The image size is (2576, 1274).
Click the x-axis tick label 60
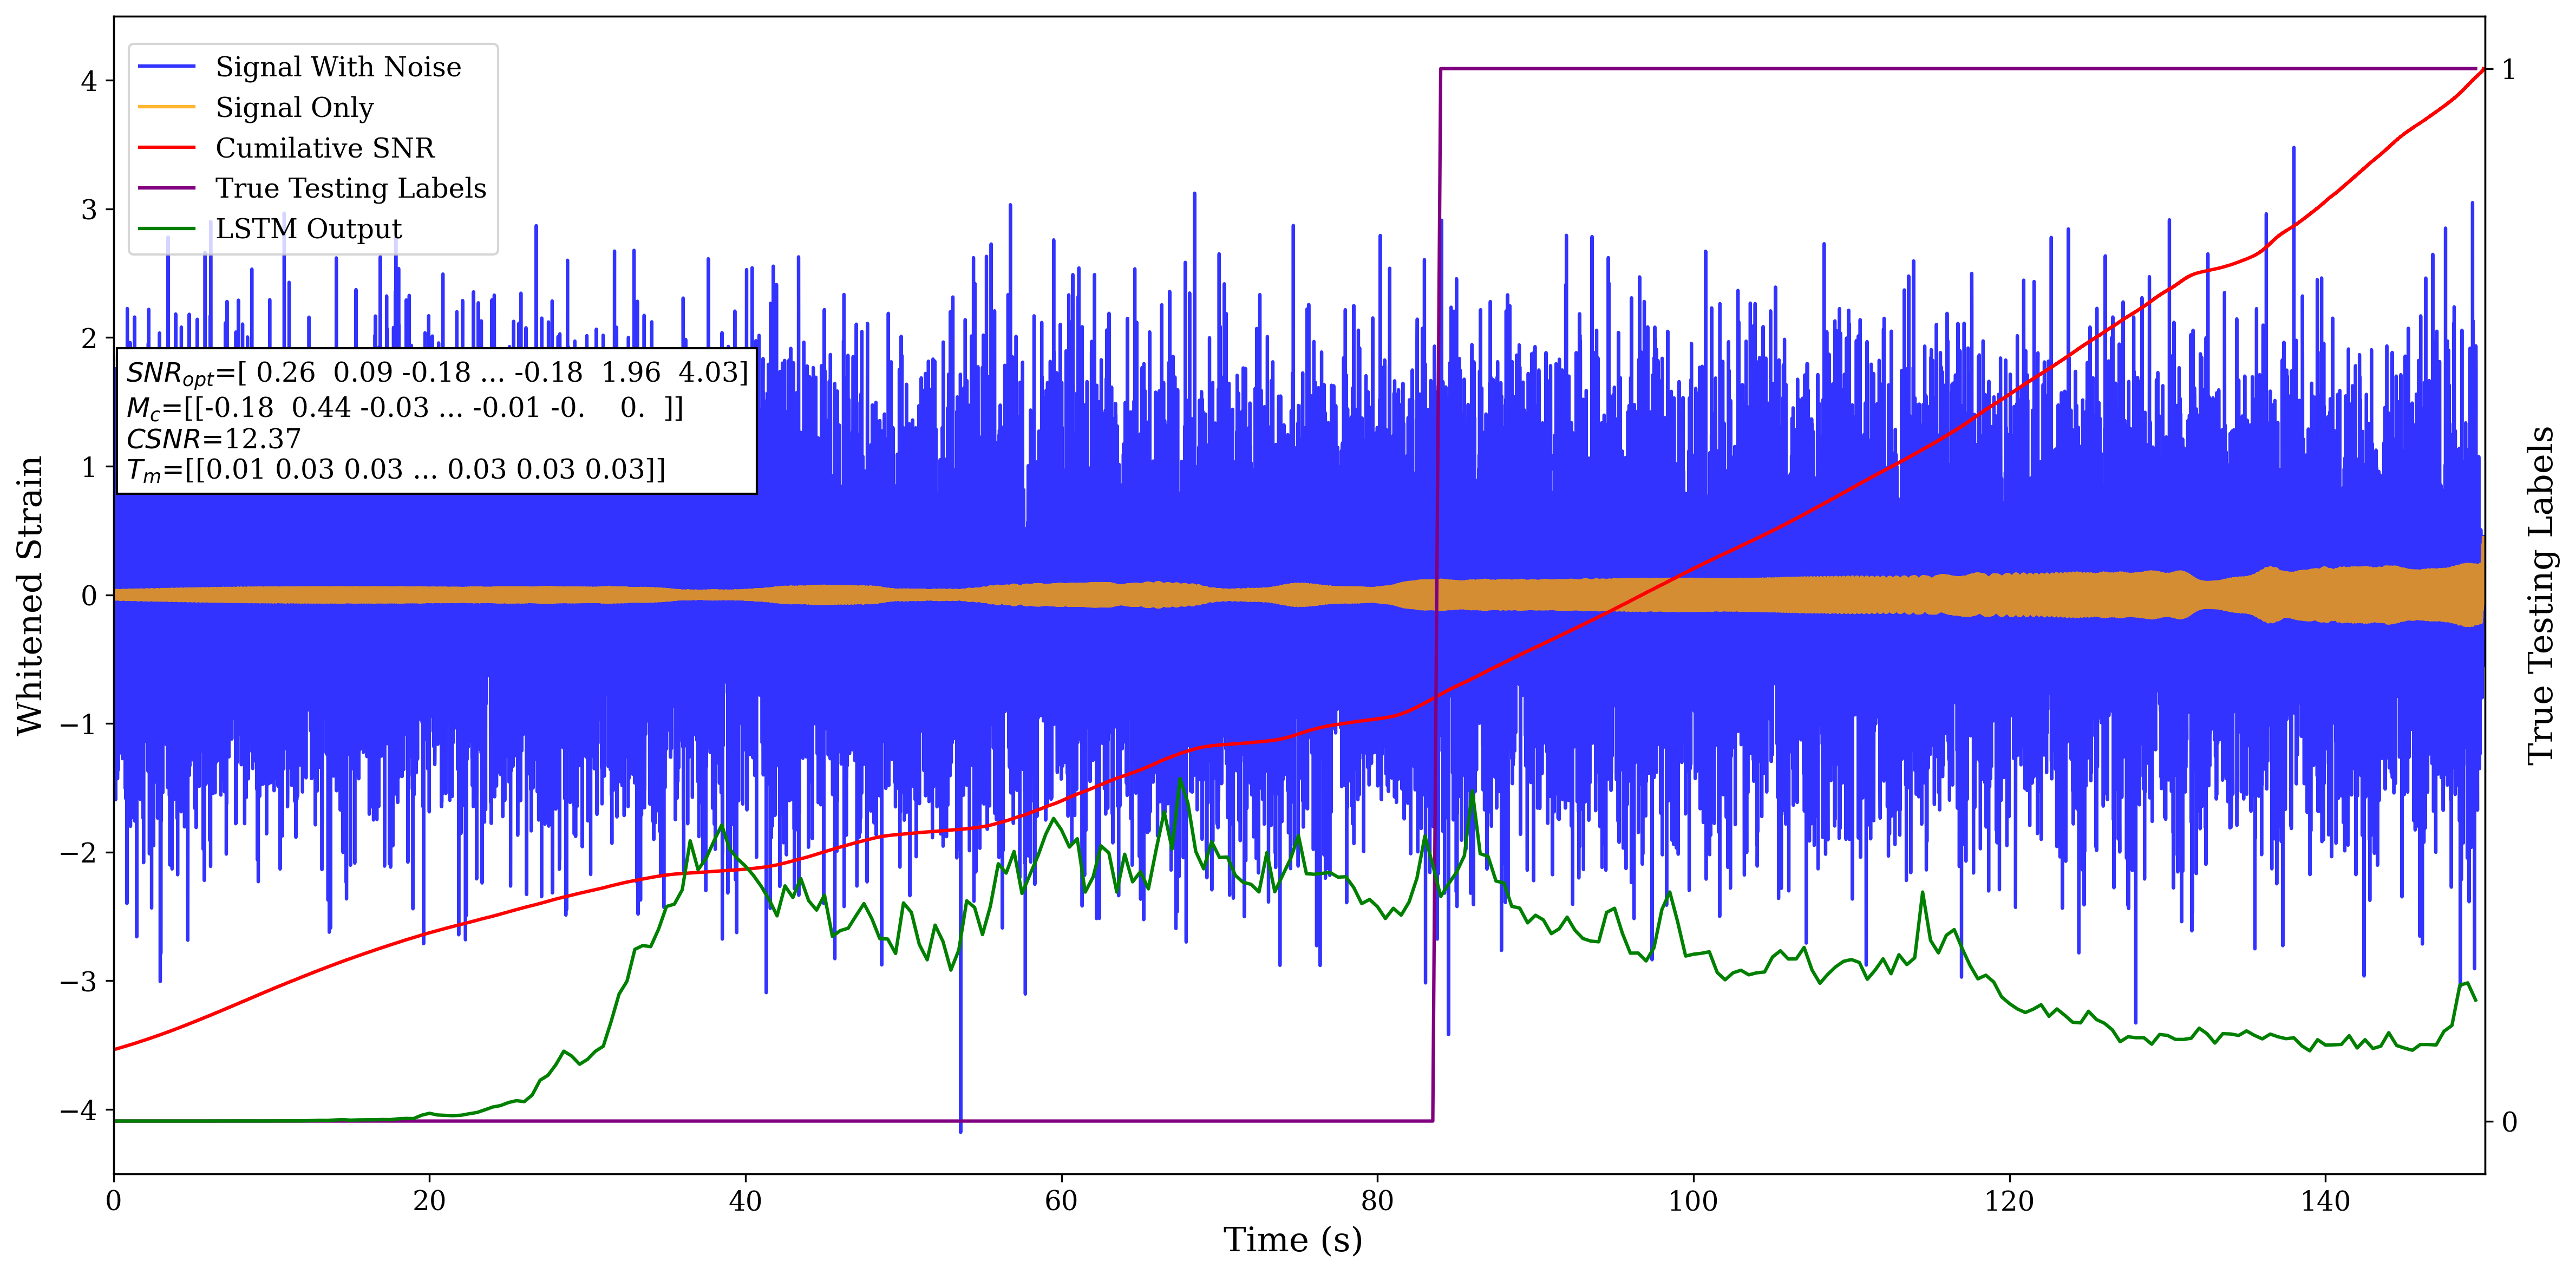pyautogui.click(x=1061, y=1201)
